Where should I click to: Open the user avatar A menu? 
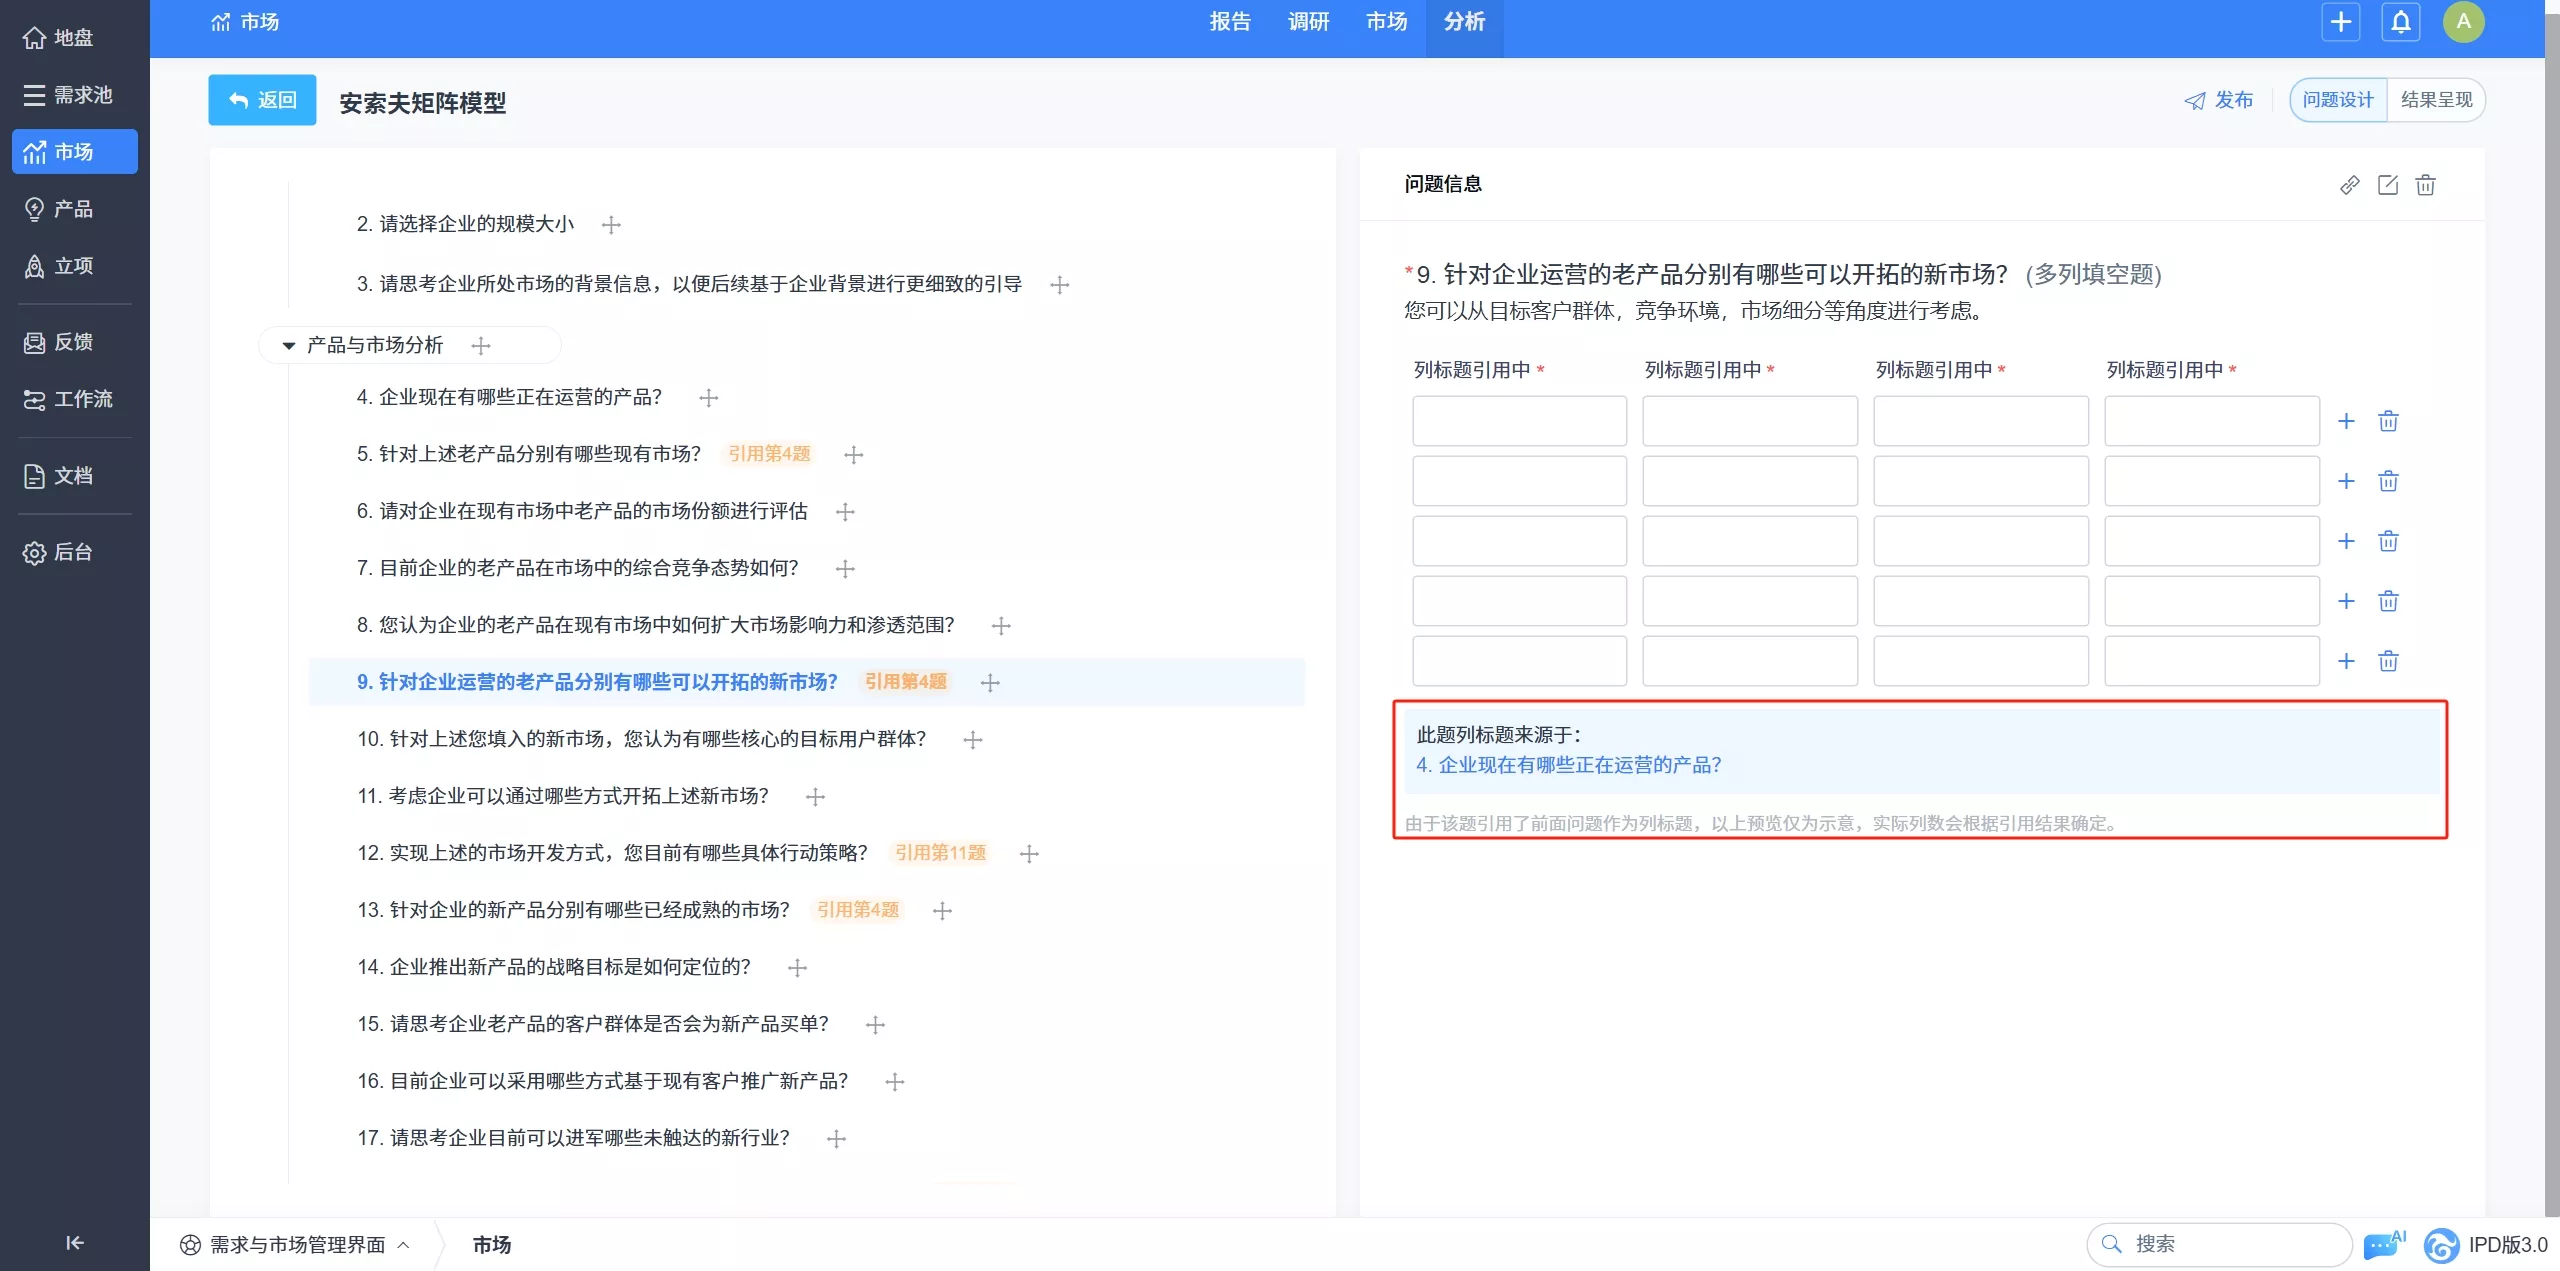pos(2463,22)
